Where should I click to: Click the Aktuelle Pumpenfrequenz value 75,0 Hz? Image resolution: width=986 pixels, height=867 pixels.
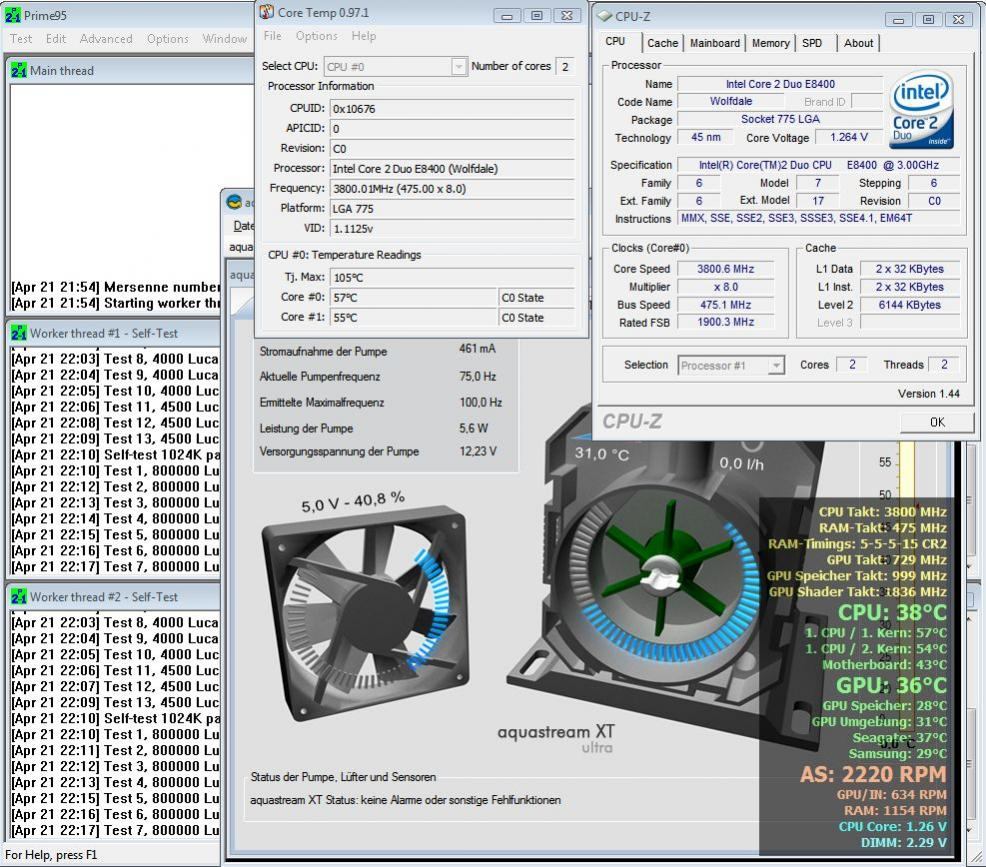coord(477,377)
